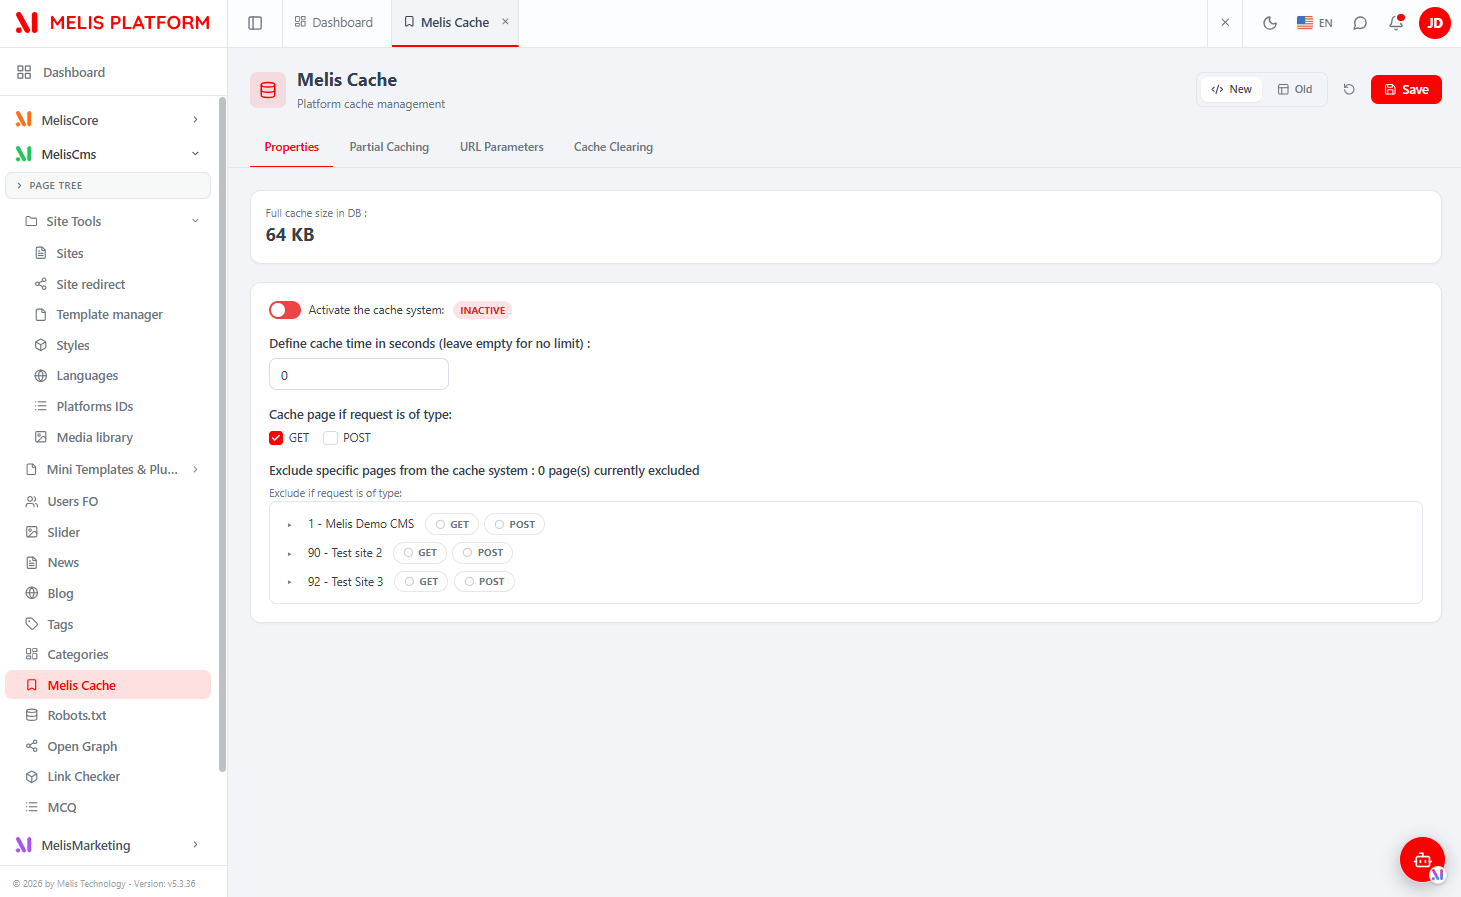
Task: Select Melis Cache in the sidebar
Action: coord(108,685)
